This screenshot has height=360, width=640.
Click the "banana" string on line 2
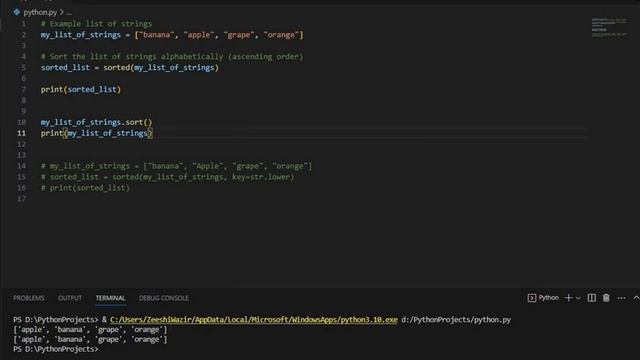(157, 35)
